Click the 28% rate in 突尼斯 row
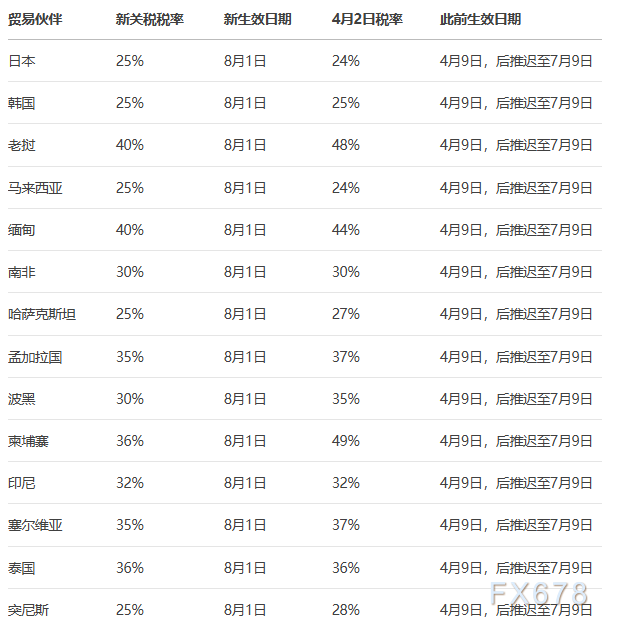The width and height of the screenshot is (618, 629). point(346,610)
